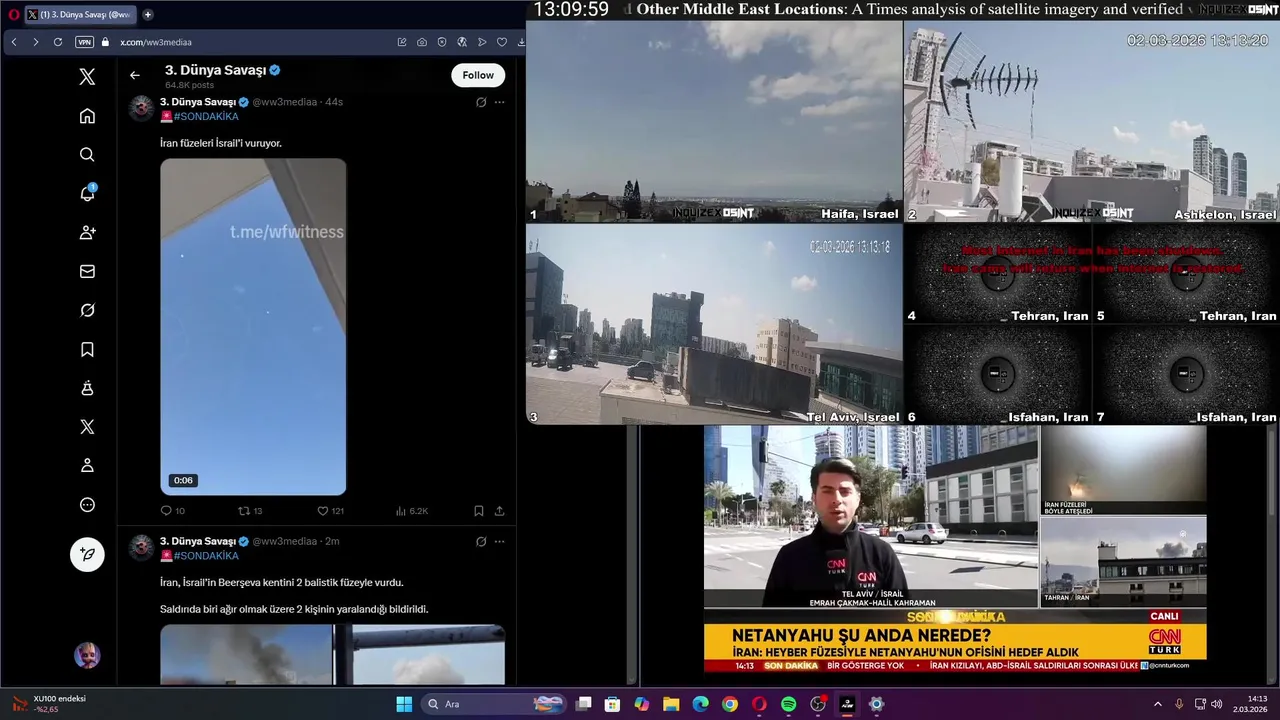This screenshot has height=720, width=1280.
Task: Open Task View on the taskbar
Action: coord(584,704)
